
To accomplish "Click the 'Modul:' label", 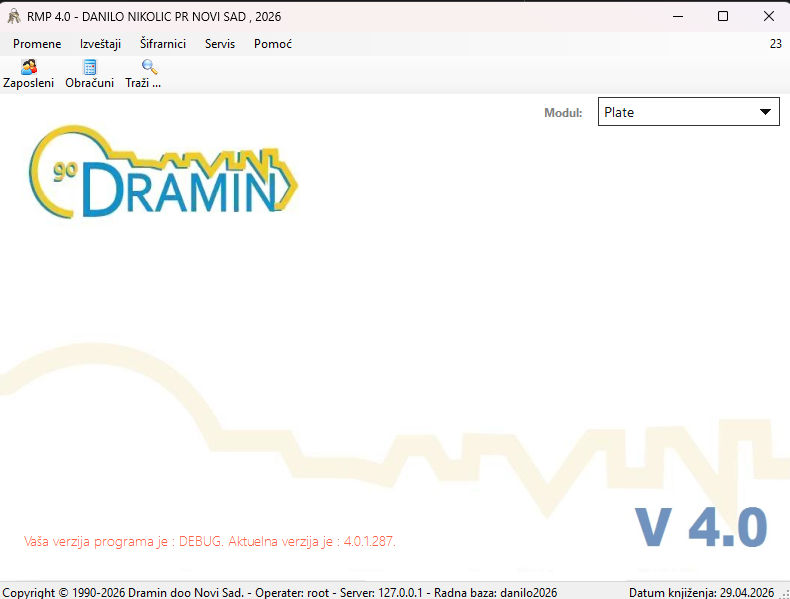I will pyautogui.click(x=563, y=112).
